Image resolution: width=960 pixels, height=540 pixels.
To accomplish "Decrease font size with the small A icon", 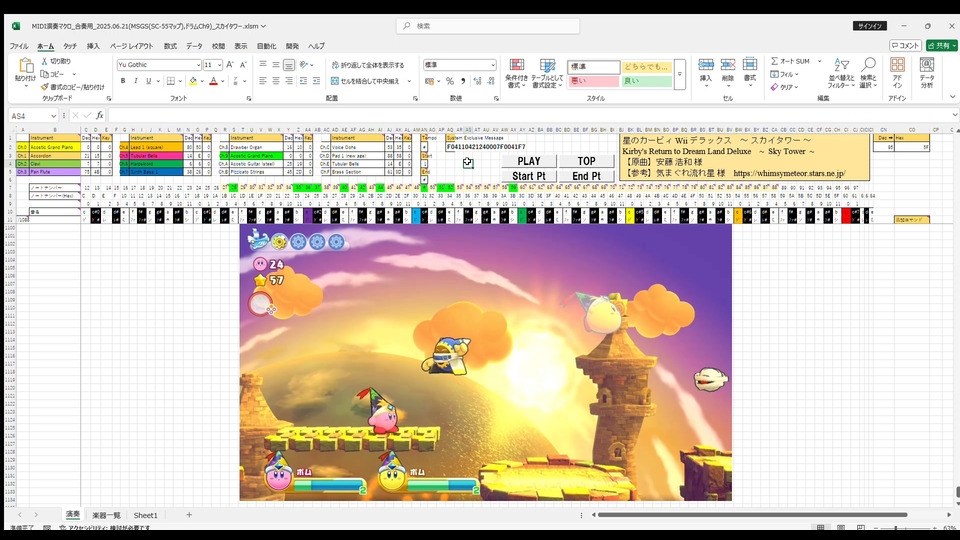I will [243, 65].
